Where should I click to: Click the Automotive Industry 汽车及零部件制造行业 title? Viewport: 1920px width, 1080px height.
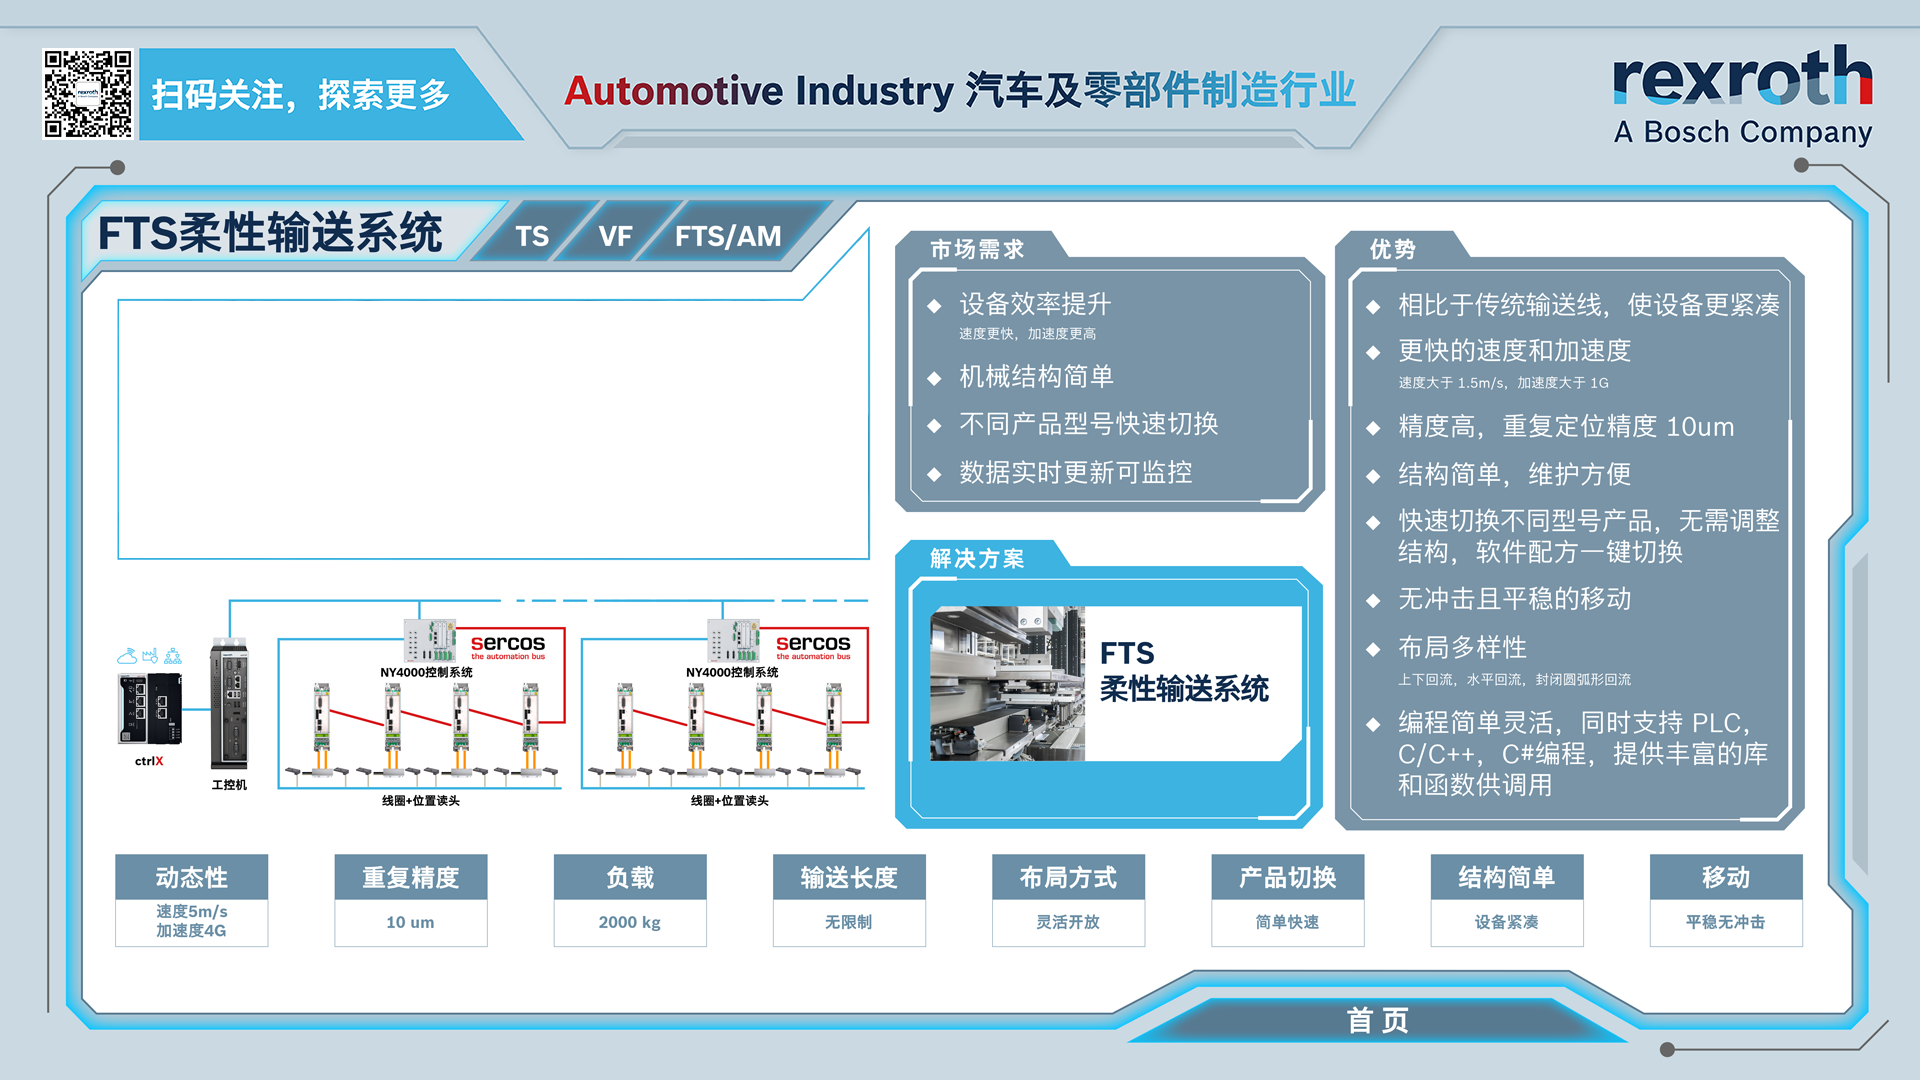[x=960, y=90]
